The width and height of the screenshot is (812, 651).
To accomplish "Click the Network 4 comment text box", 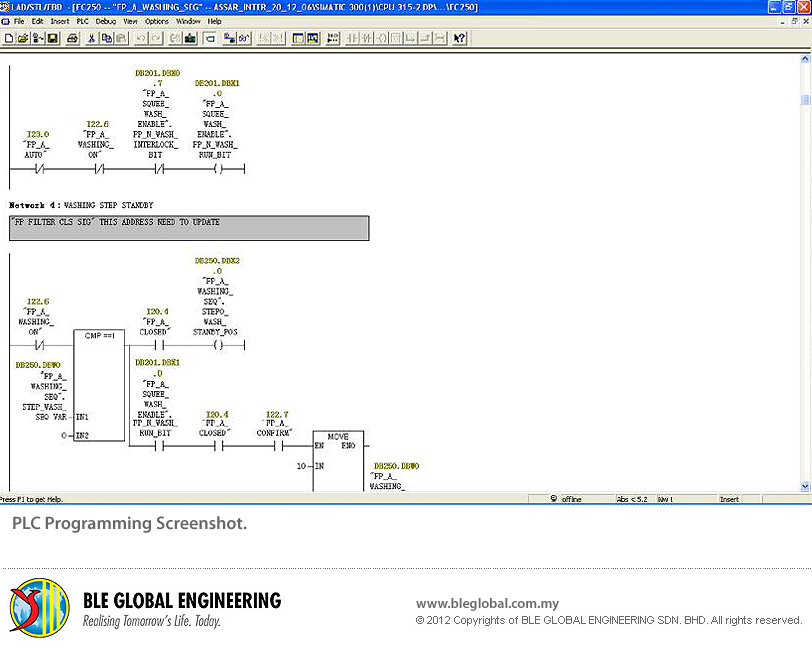I will (x=189, y=227).
